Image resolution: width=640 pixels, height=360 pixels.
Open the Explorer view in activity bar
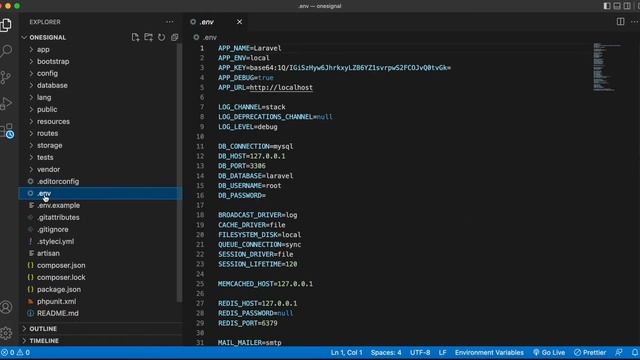click(x=6, y=25)
